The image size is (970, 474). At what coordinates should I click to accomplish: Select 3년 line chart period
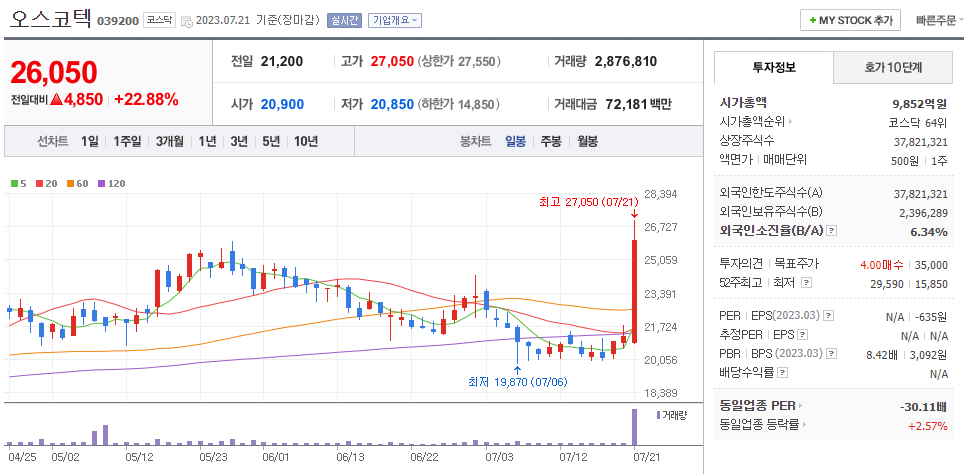239,142
